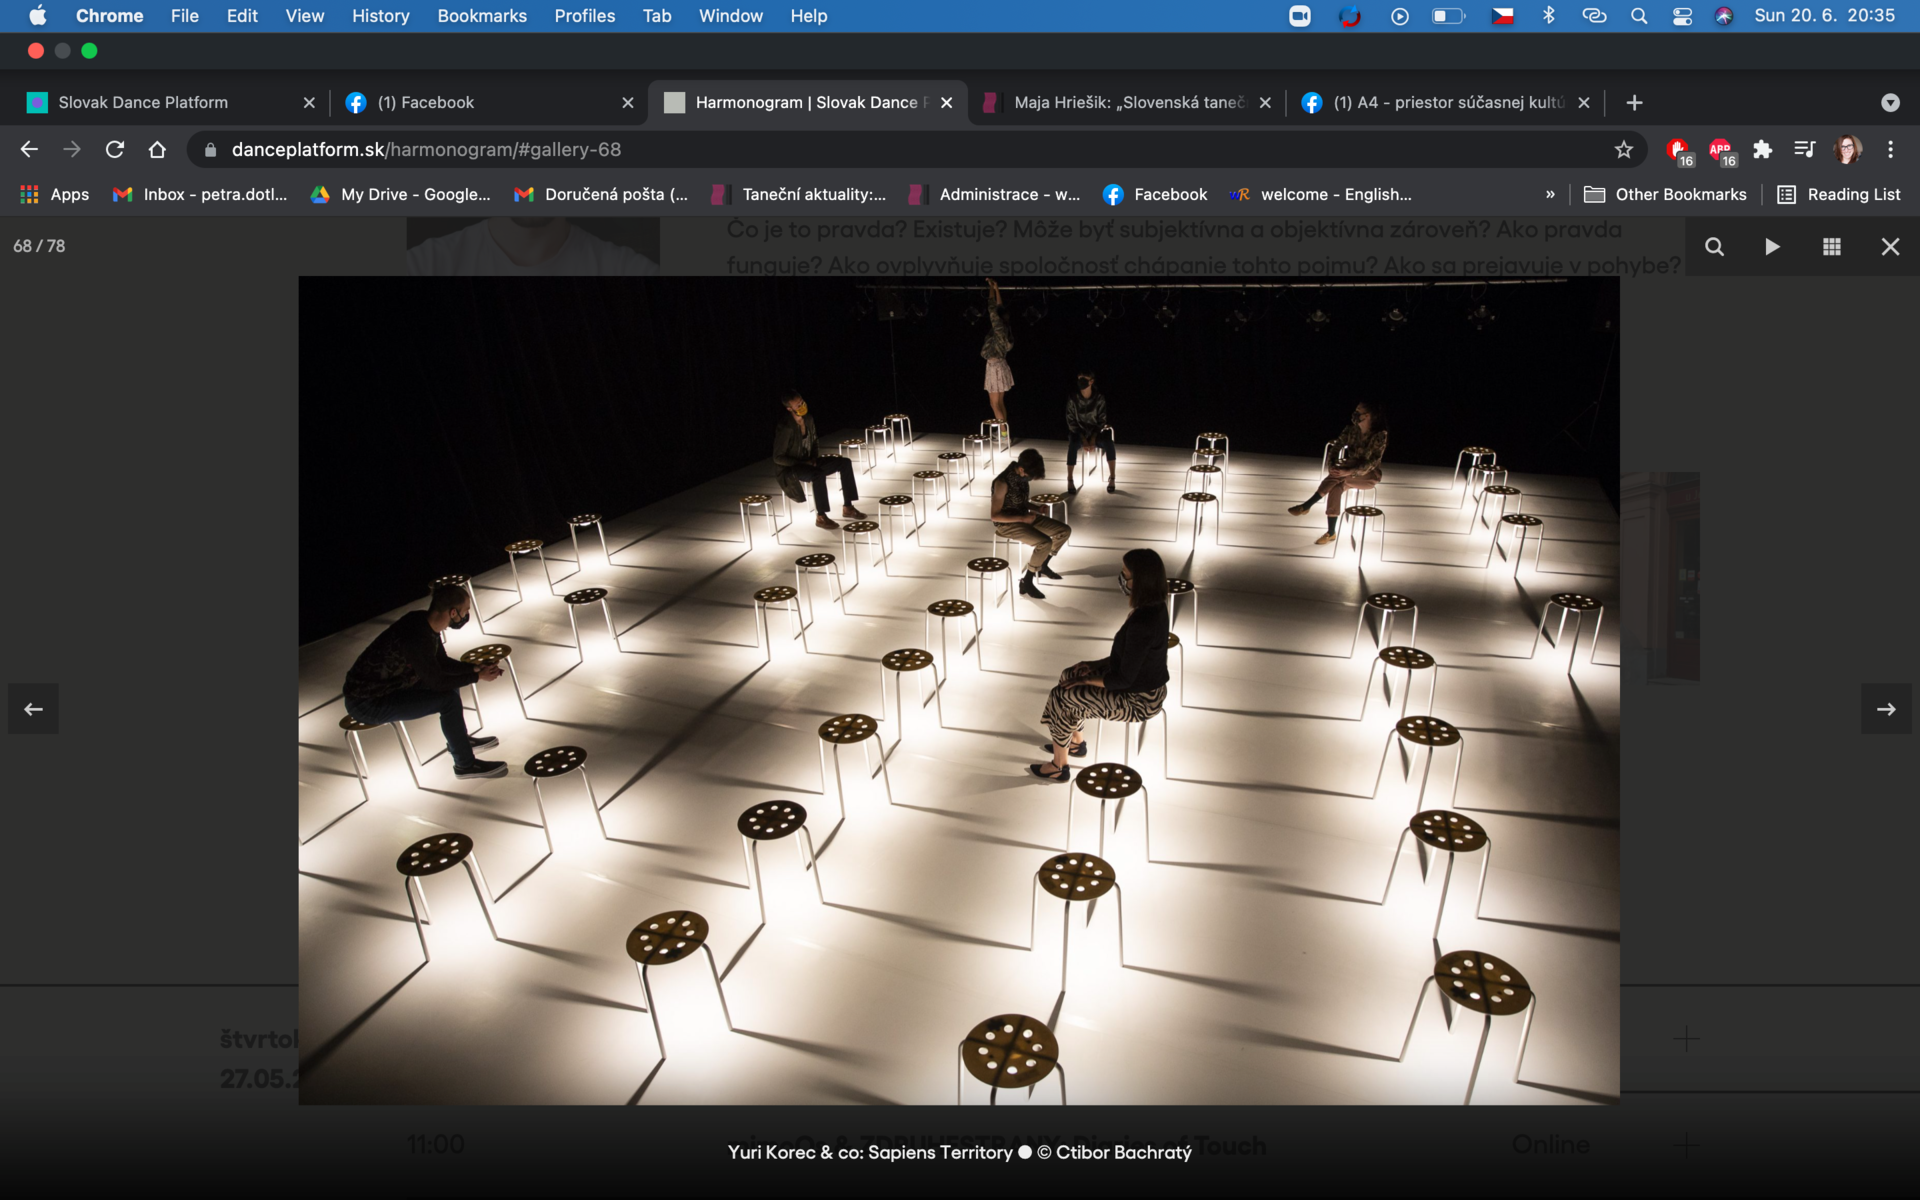
Task: Open the welcome - English bookmark
Action: click(x=1321, y=194)
